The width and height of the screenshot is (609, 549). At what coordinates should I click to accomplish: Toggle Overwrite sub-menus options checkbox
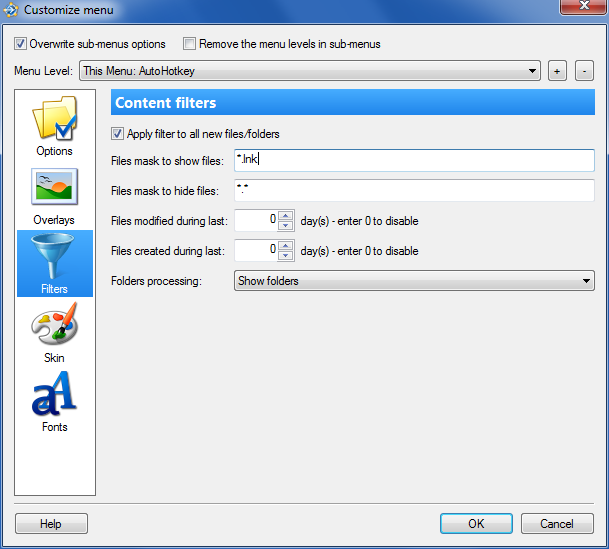[x=21, y=44]
